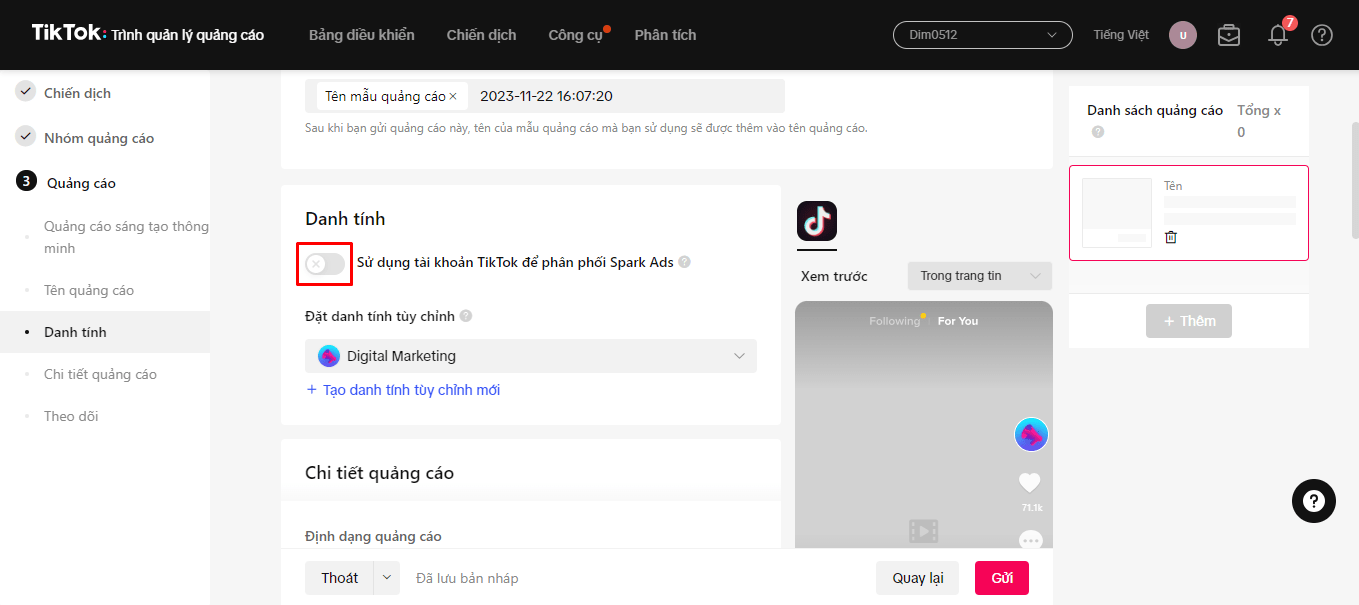Open Phân tích menu
Viewport: 1359px width, 605px height.
coord(665,35)
